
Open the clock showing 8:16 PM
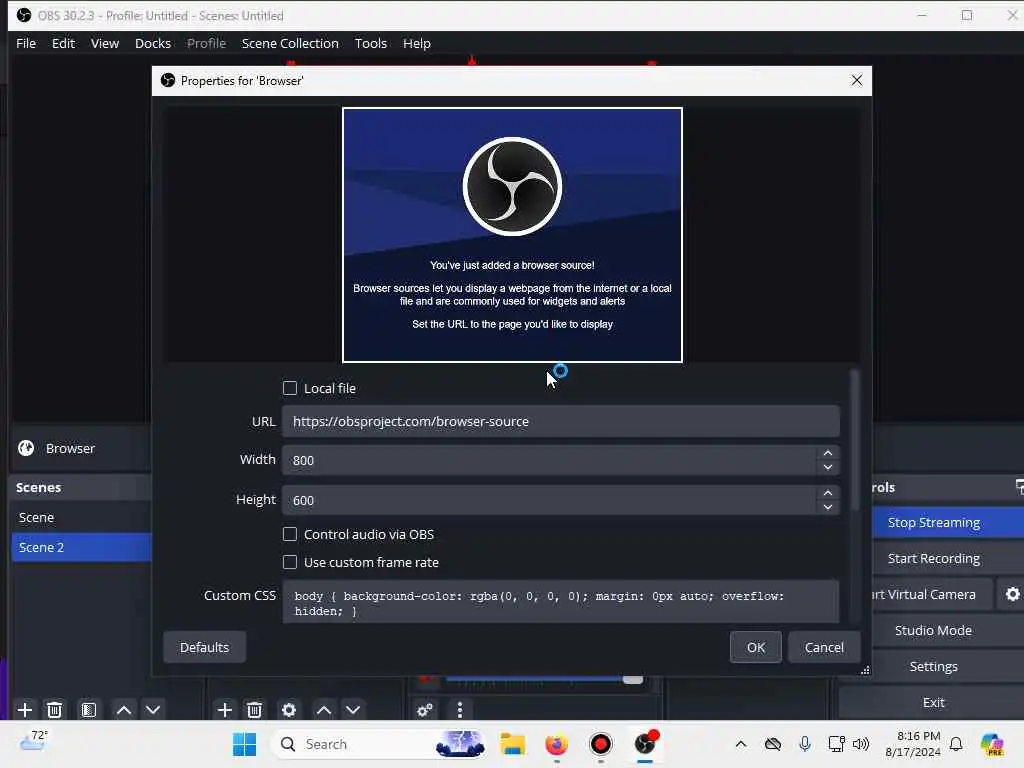click(913, 744)
